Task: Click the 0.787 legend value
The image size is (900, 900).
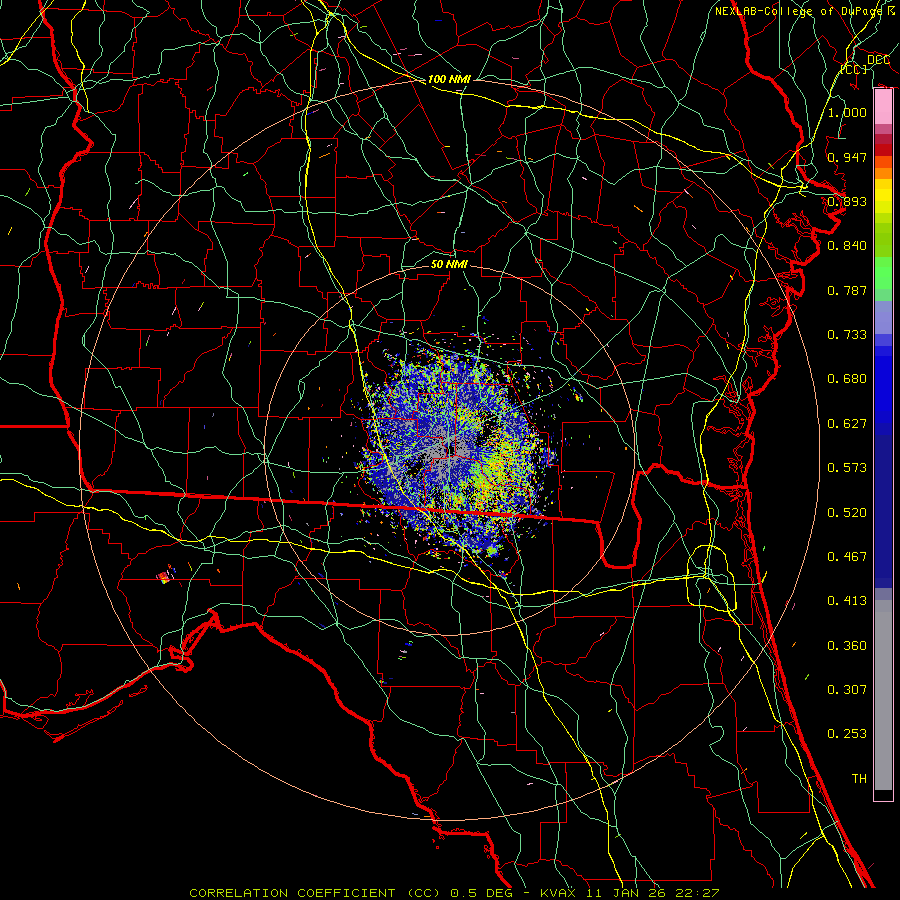Action: pos(847,290)
